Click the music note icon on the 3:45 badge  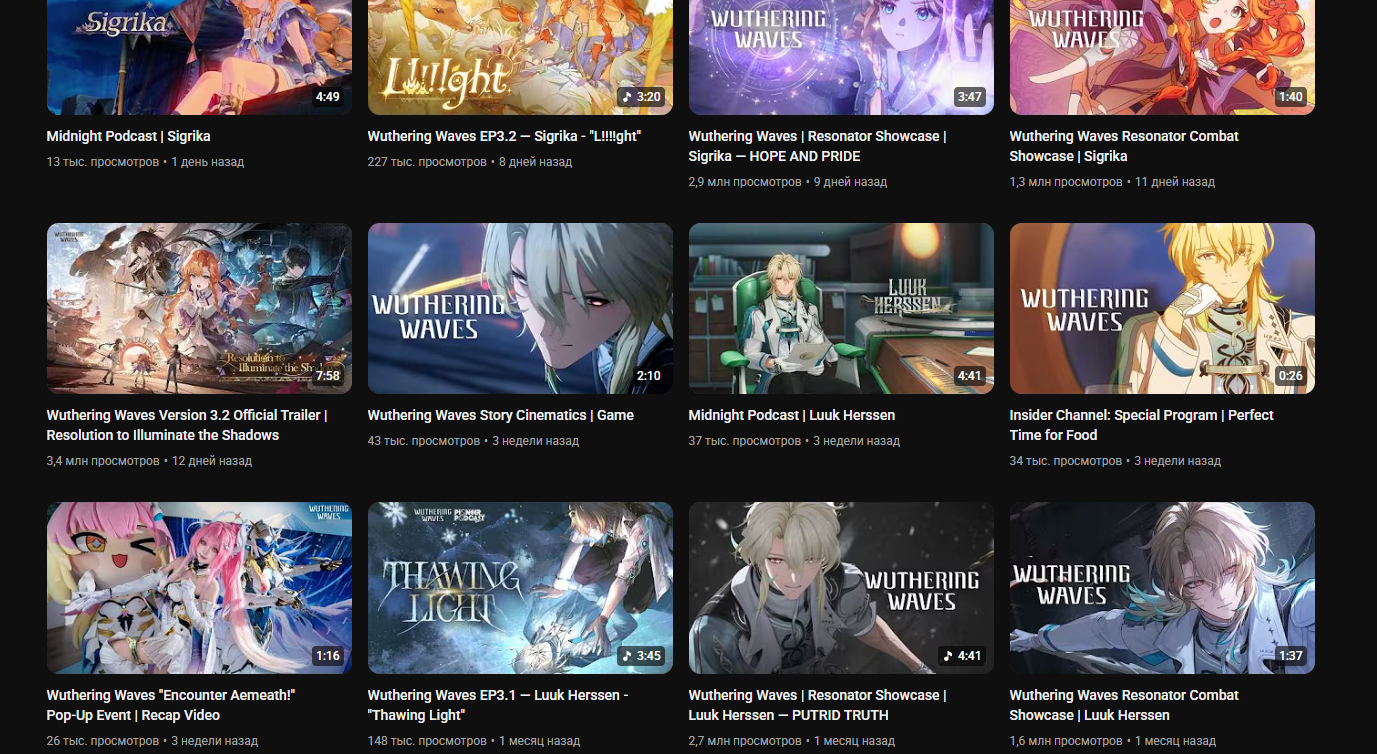627,656
